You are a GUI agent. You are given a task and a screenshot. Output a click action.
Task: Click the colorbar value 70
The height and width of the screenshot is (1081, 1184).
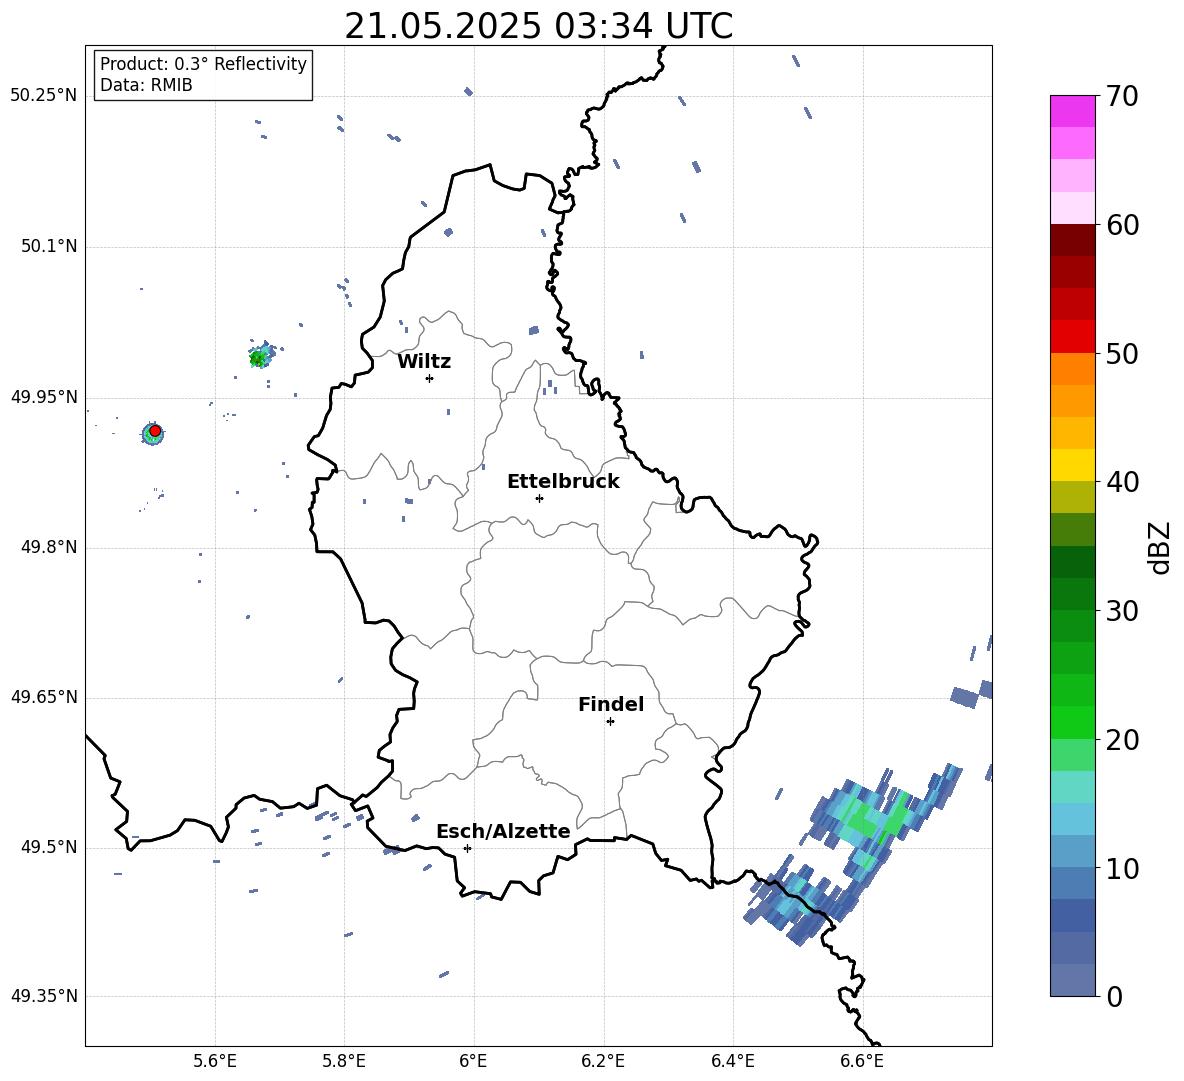(x=1122, y=97)
